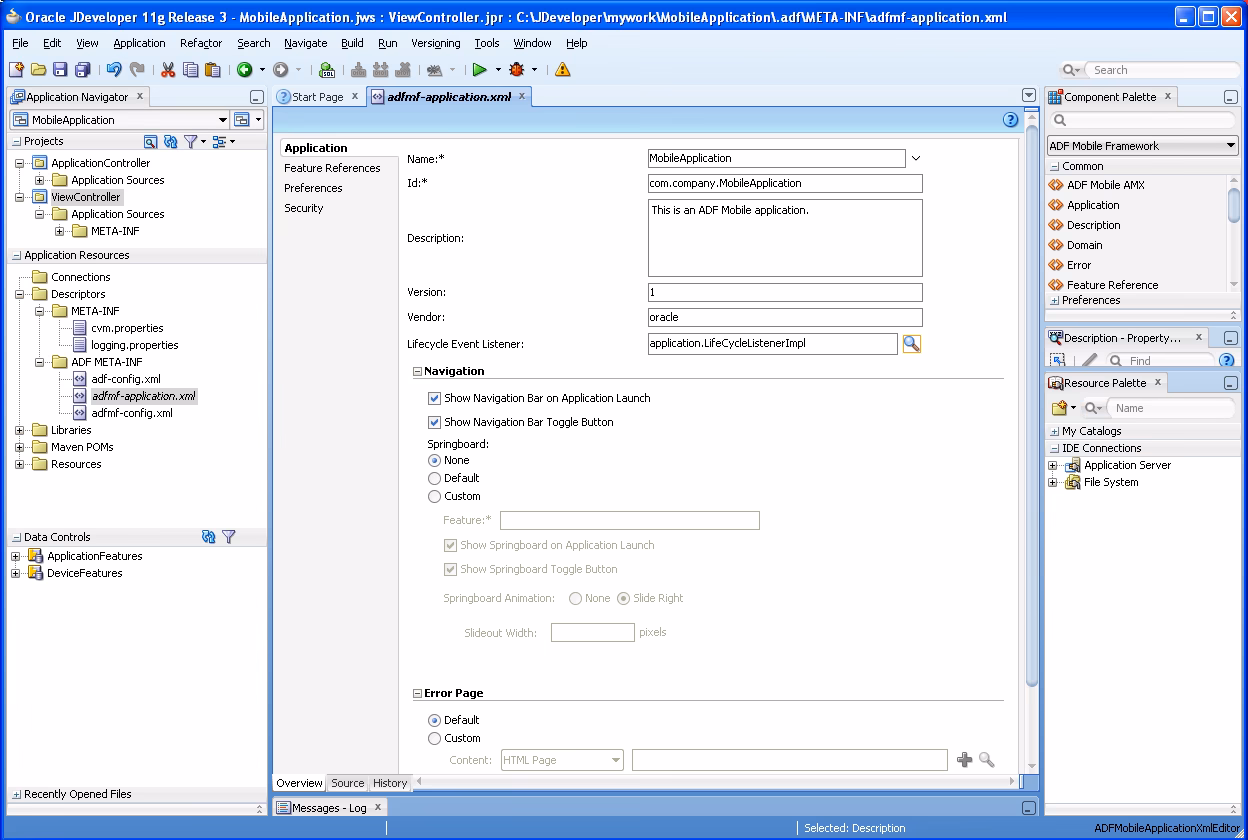Viewport: 1248px width, 840px height.
Task: Click the Save toolbar icon
Action: [60, 70]
